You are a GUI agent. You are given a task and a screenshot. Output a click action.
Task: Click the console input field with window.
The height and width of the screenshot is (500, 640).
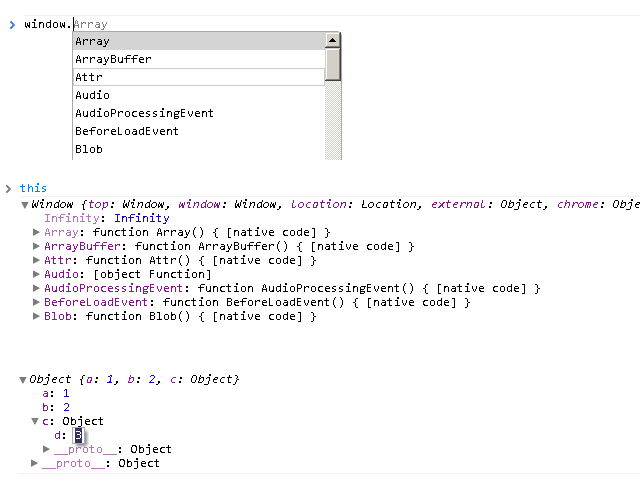click(x=331, y=24)
